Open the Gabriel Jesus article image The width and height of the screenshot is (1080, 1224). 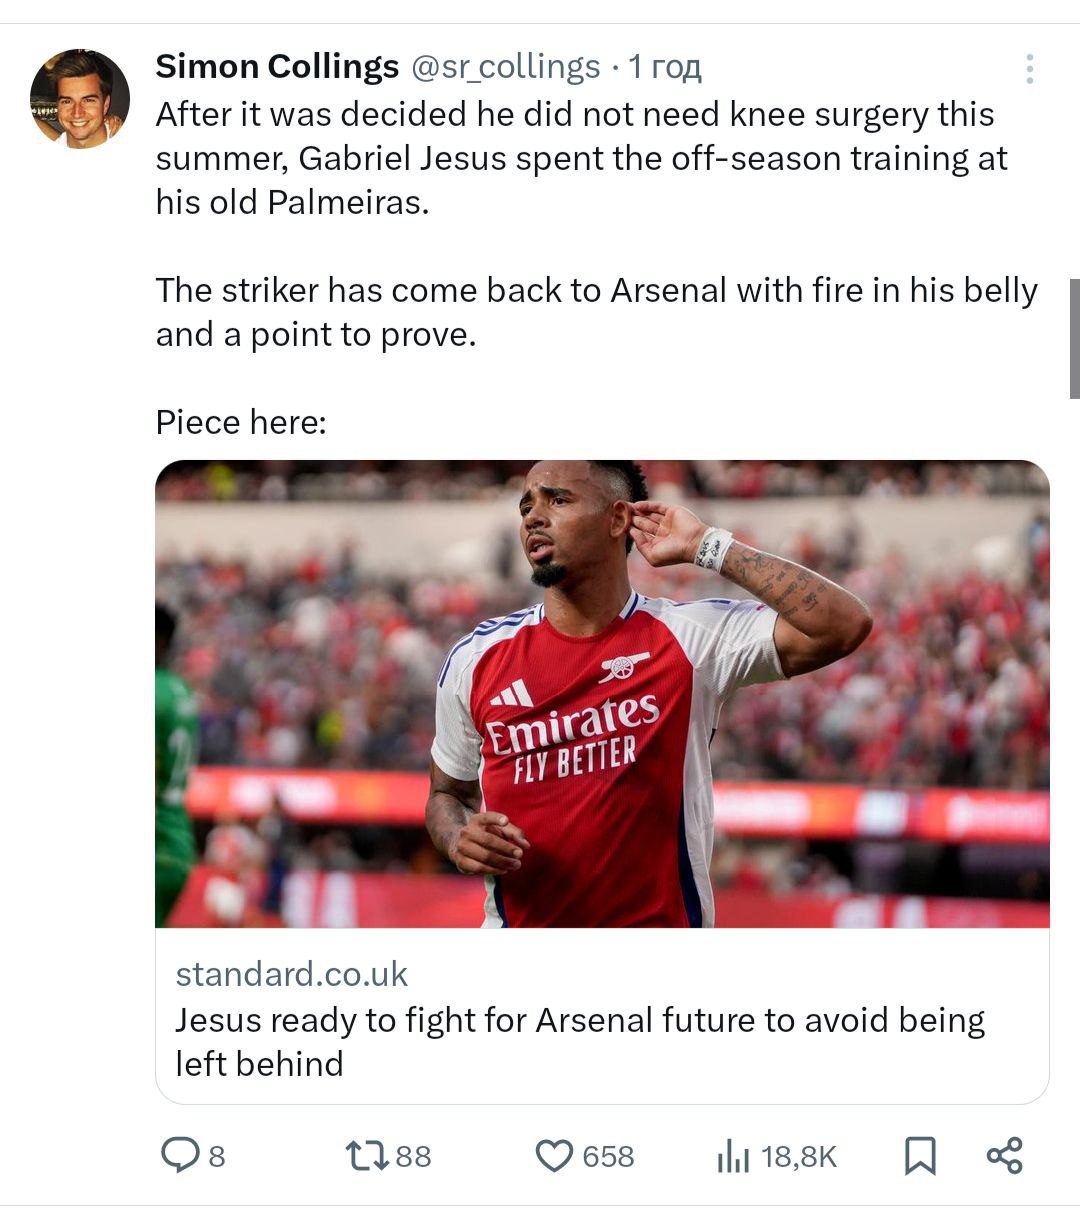pyautogui.click(x=602, y=693)
